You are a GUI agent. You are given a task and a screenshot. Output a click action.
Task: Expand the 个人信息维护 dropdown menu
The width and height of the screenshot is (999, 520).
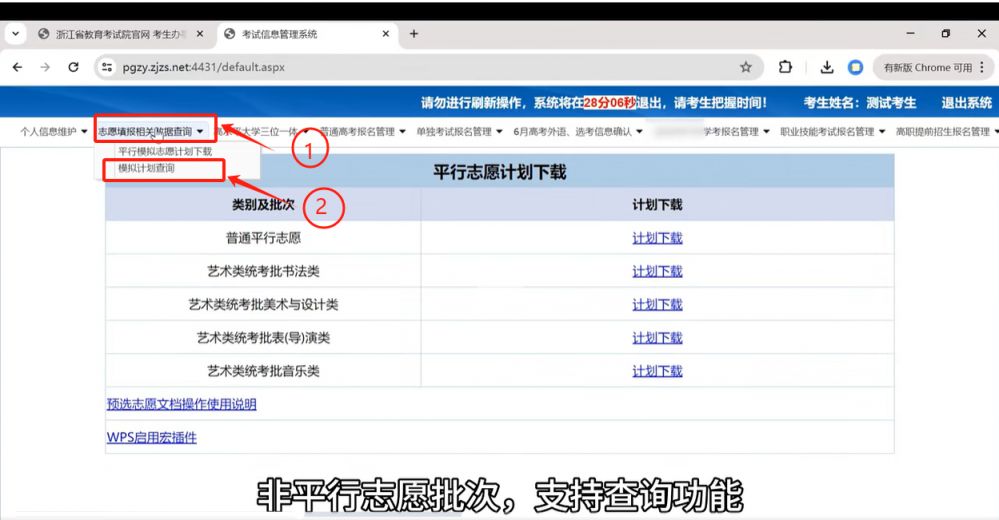(x=54, y=131)
